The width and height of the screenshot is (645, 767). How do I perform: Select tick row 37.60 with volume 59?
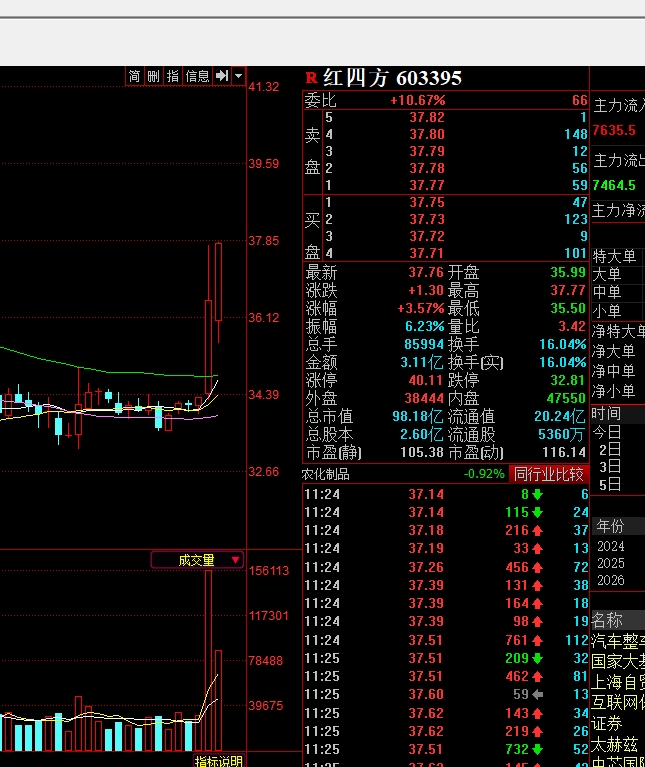click(x=445, y=694)
